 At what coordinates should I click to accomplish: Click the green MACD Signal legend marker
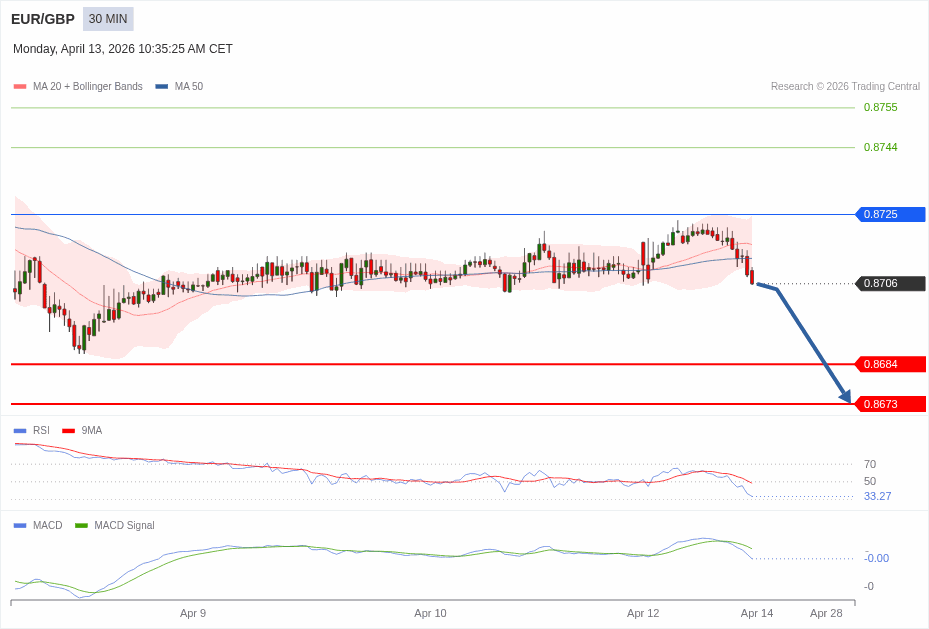tap(81, 526)
